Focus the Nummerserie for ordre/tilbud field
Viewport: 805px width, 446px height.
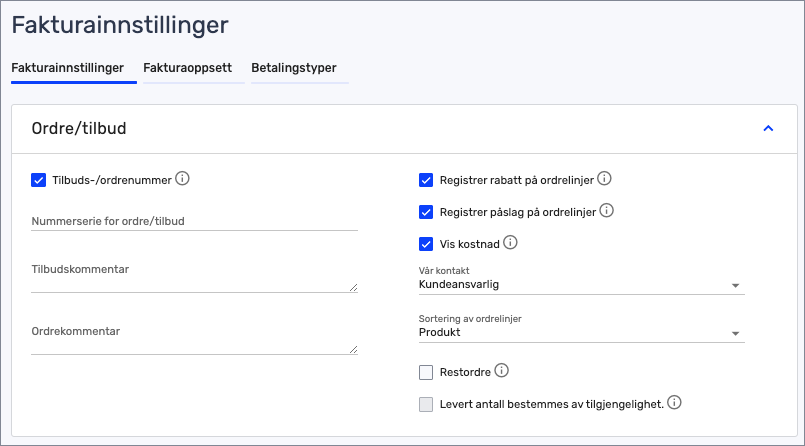tap(195, 221)
